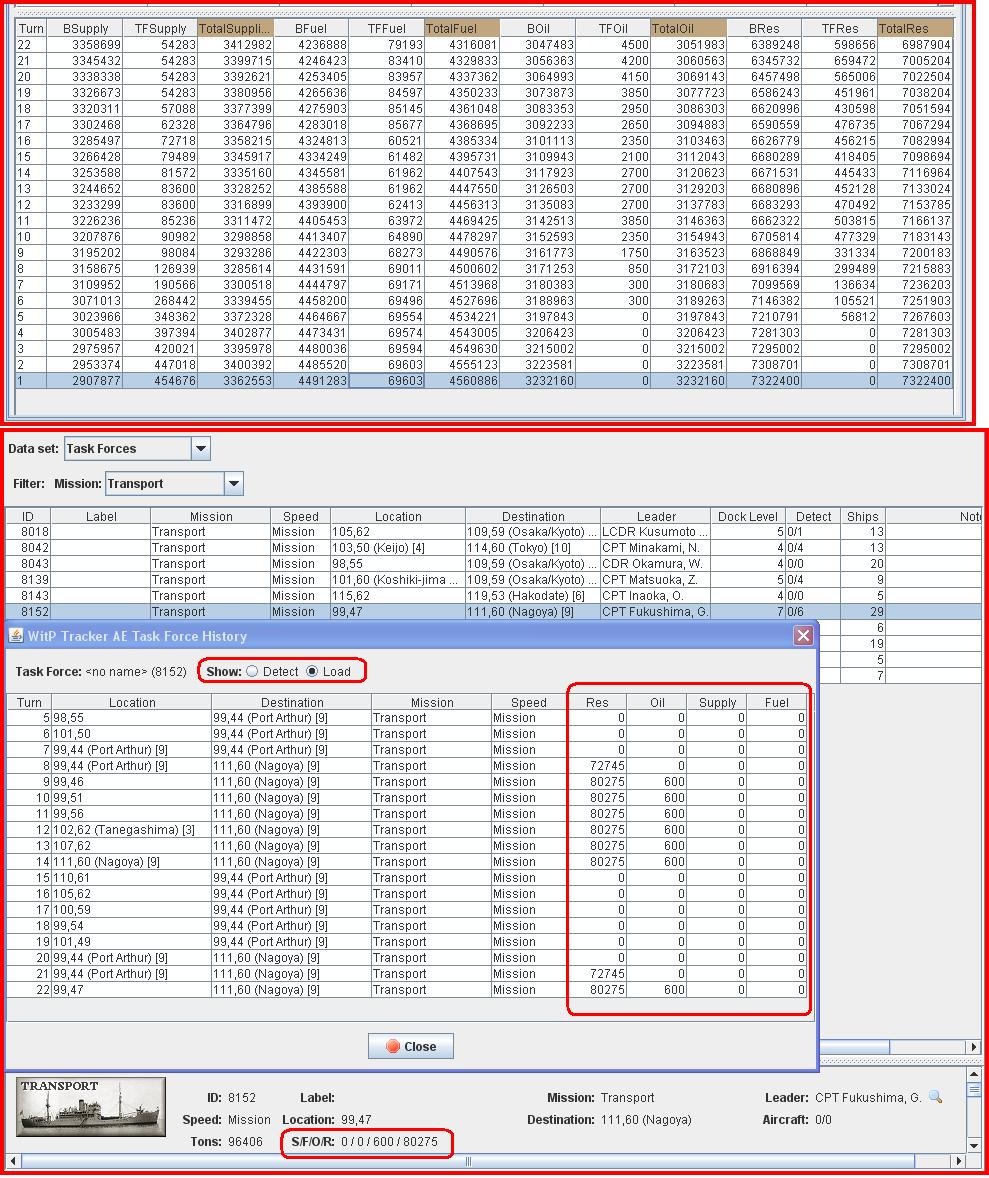The image size is (989, 1178).
Task: Click the TFOil column header
Action: point(613,29)
